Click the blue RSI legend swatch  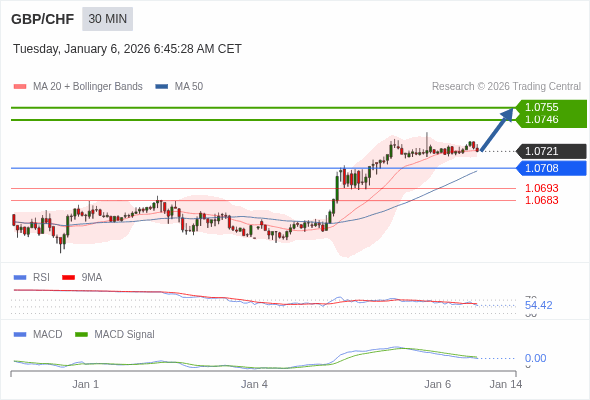tap(20, 278)
